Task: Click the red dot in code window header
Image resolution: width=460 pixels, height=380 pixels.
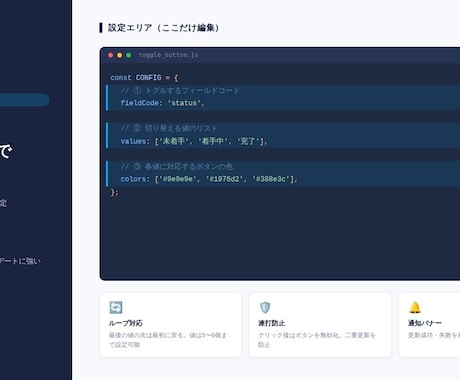Action: pos(111,55)
